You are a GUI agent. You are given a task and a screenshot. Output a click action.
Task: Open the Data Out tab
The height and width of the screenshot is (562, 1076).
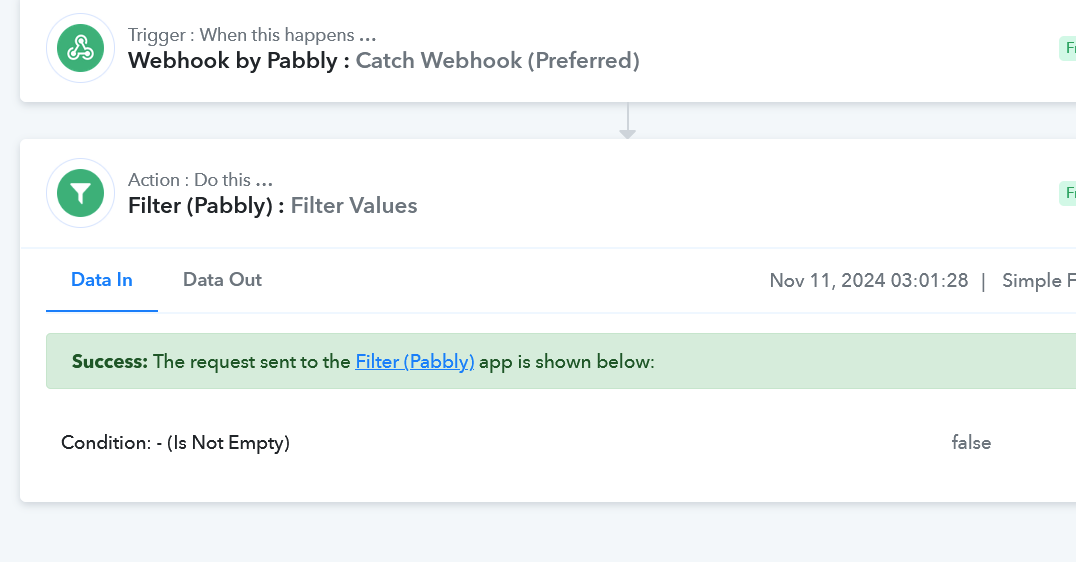(222, 280)
